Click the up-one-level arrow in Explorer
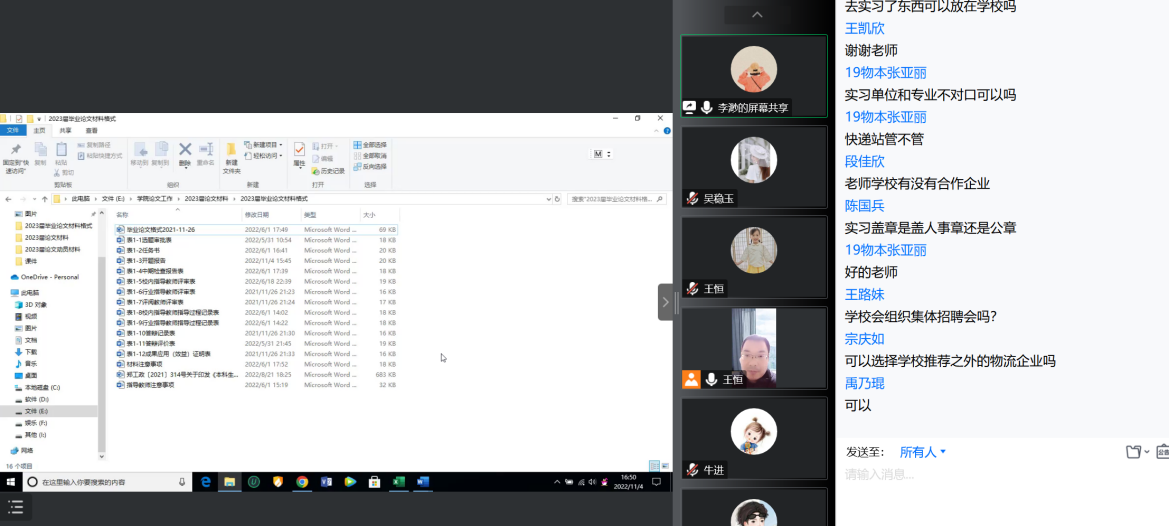The image size is (1169, 526). (44, 199)
